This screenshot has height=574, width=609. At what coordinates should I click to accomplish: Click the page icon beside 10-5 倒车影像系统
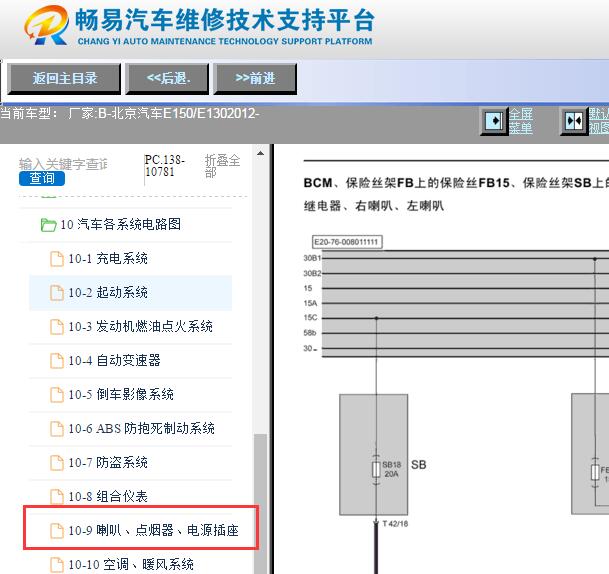tap(57, 395)
